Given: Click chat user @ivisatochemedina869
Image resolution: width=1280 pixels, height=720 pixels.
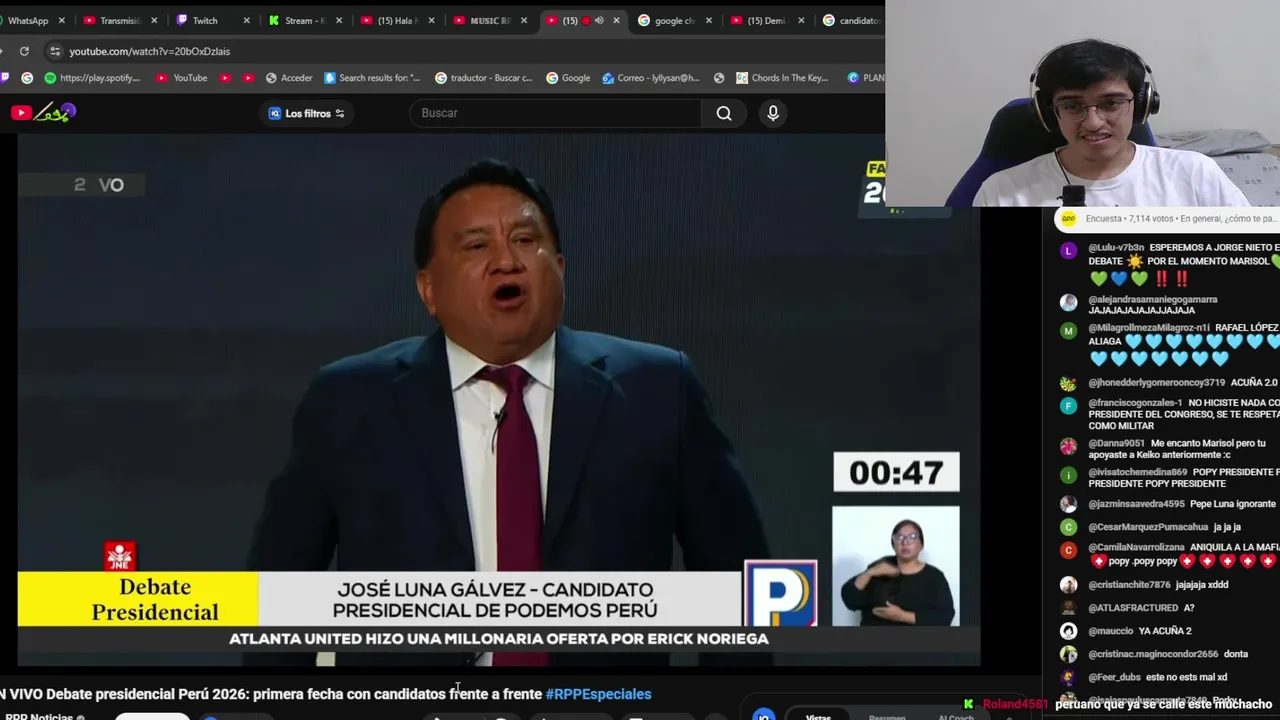Looking at the screenshot, I should (x=1138, y=472).
